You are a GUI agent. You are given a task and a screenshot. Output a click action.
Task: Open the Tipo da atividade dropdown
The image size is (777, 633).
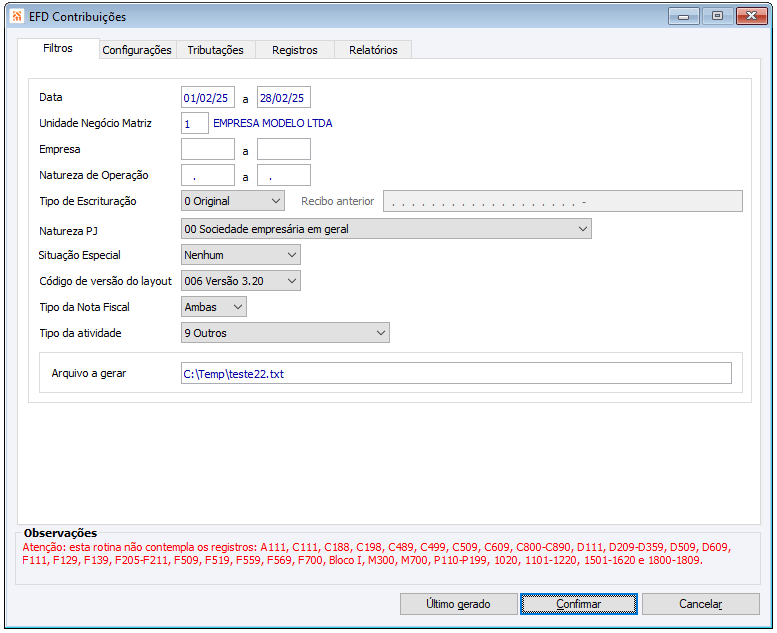(285, 333)
